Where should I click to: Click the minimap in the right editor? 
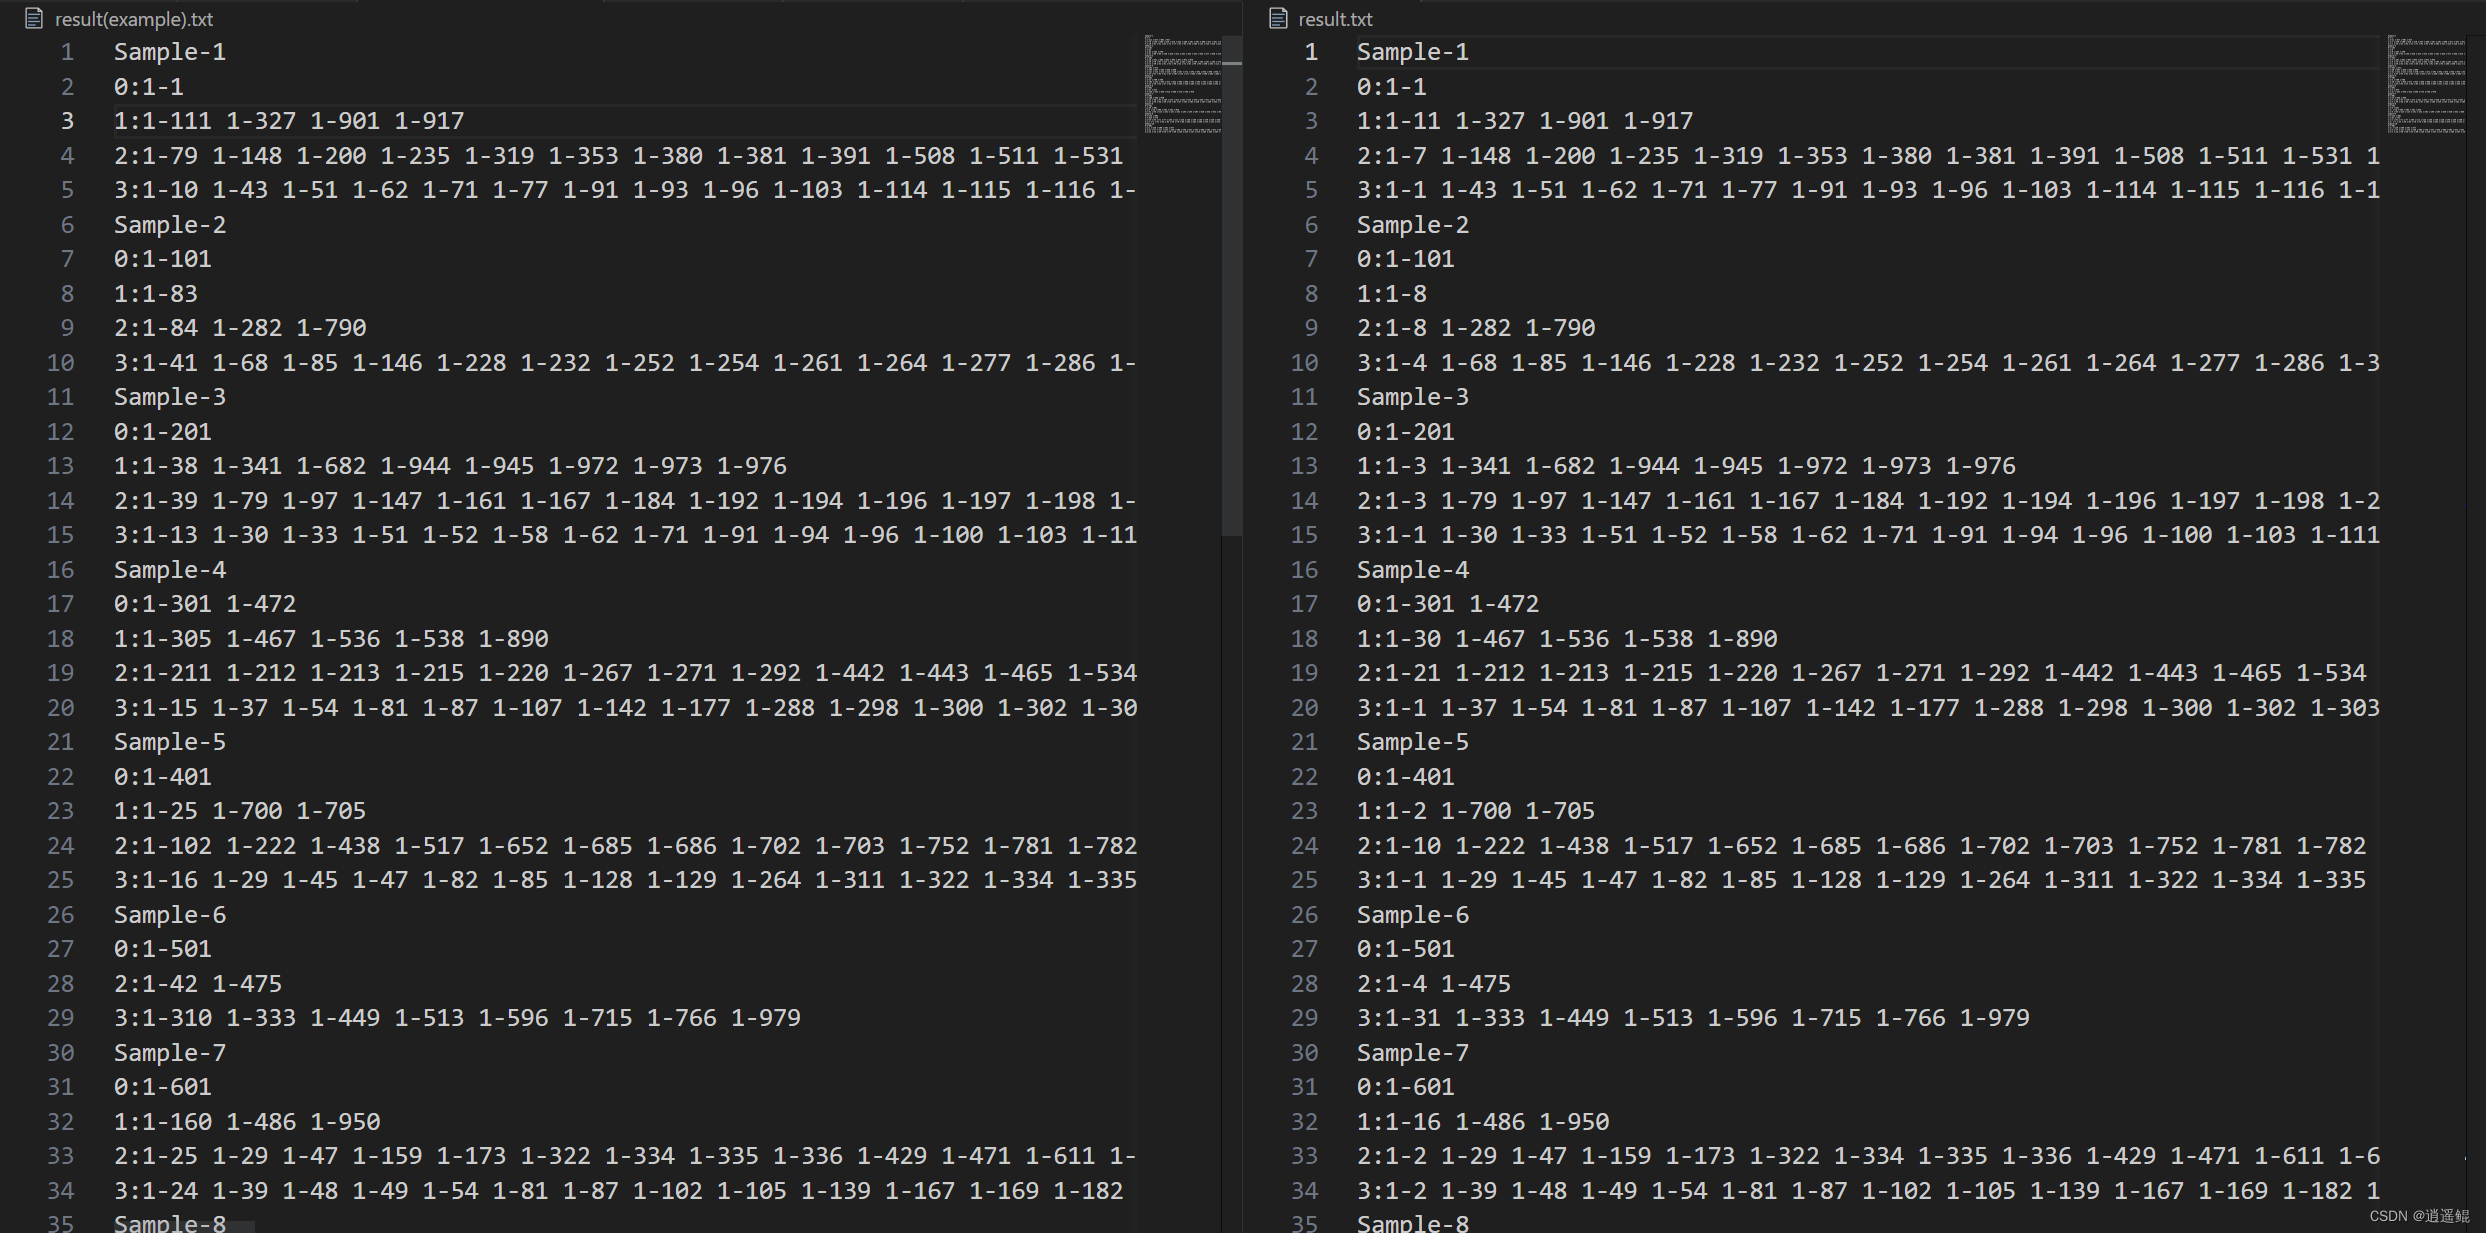click(x=2427, y=85)
